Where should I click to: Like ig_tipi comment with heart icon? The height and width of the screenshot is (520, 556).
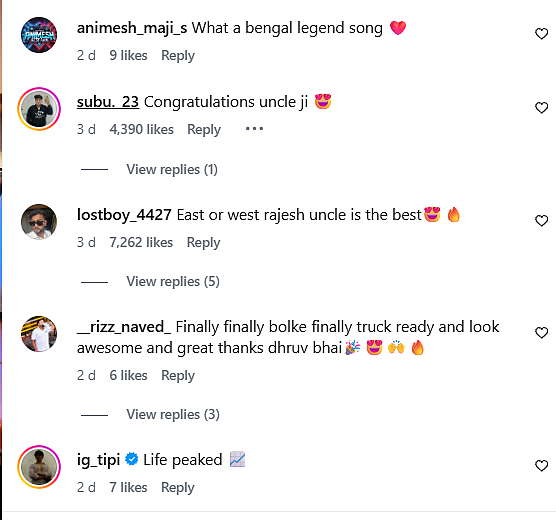[541, 466]
